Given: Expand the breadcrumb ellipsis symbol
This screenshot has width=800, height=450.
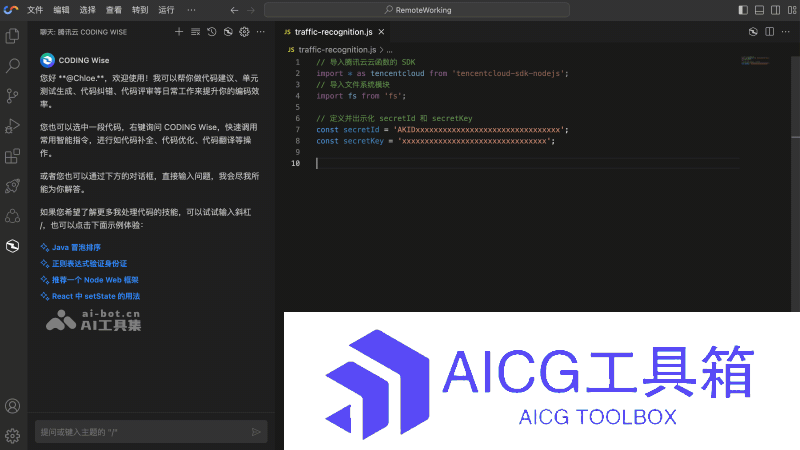Looking at the screenshot, I should [389, 49].
